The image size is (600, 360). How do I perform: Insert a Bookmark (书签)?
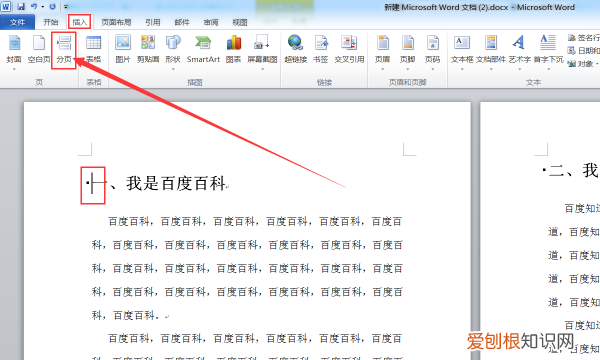(x=321, y=49)
